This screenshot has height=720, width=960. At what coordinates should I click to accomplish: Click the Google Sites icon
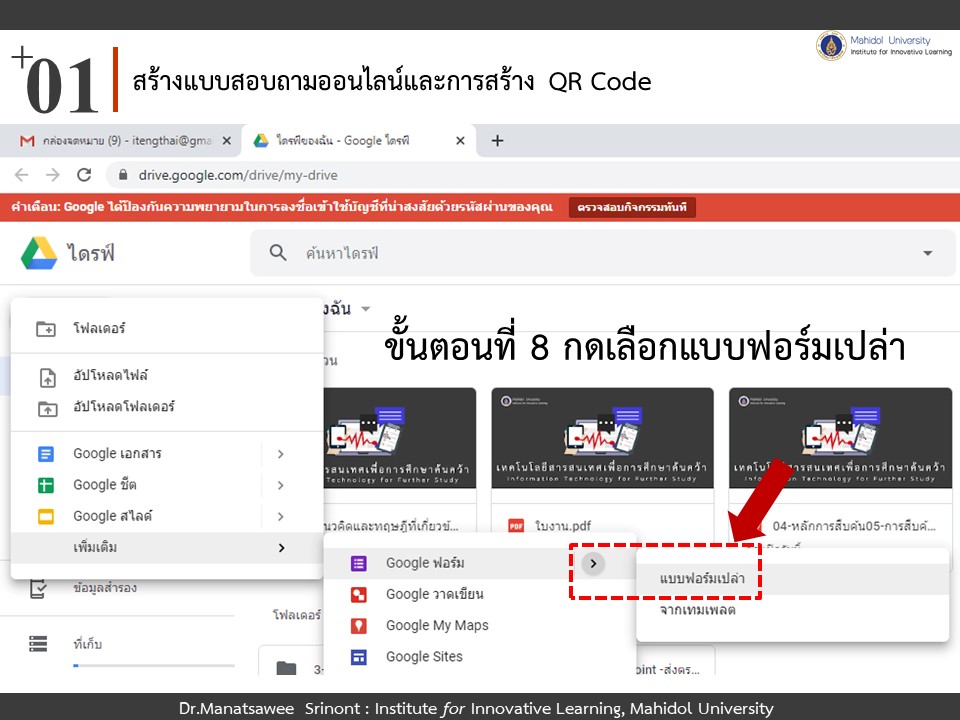coord(358,657)
